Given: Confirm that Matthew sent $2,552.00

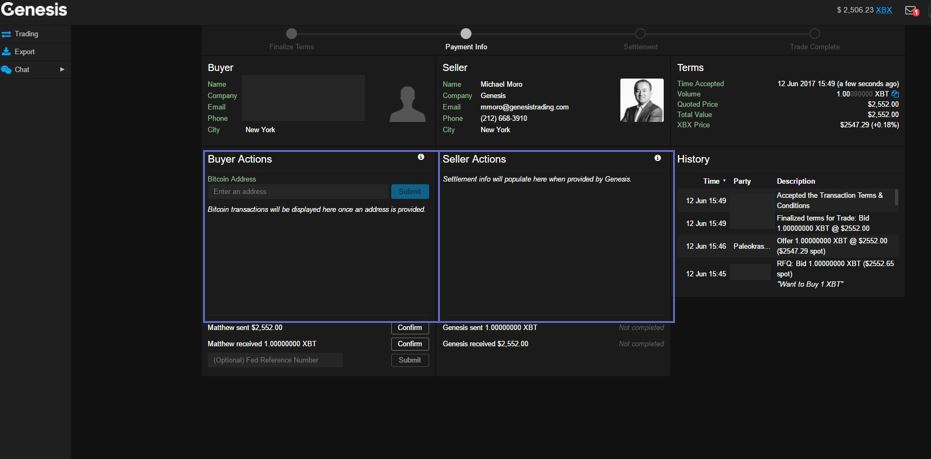Looking at the screenshot, I should coord(410,328).
